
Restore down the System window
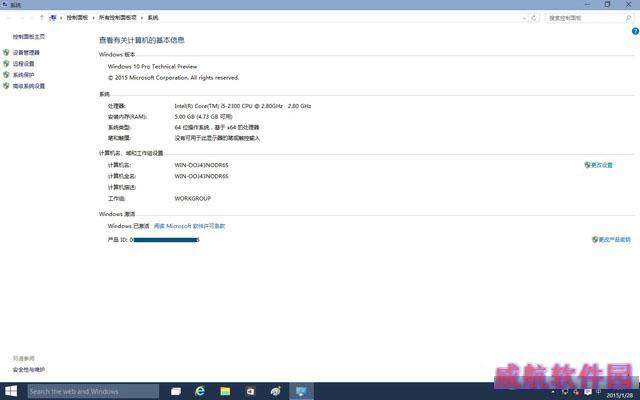point(607,4)
